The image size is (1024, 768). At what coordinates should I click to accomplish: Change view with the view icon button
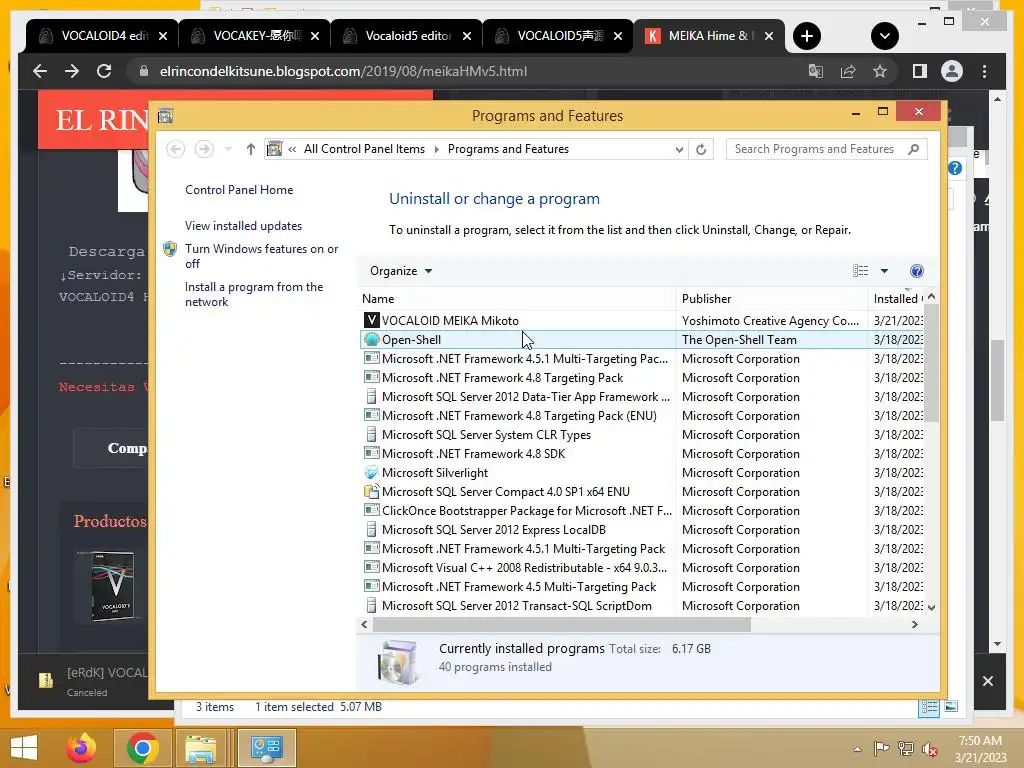tap(860, 270)
